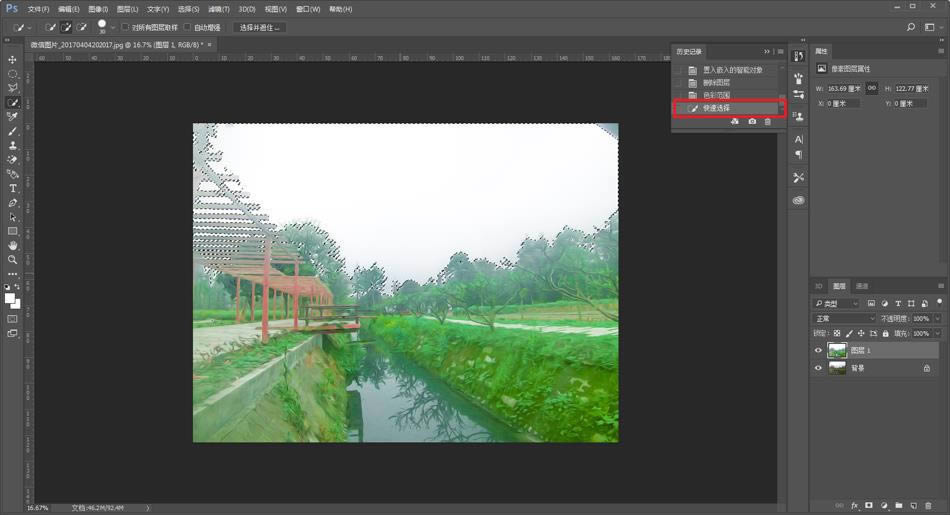Viewport: 950px width, 515px height.
Task: Click the 背景 layer thumbnail
Action: [837, 368]
